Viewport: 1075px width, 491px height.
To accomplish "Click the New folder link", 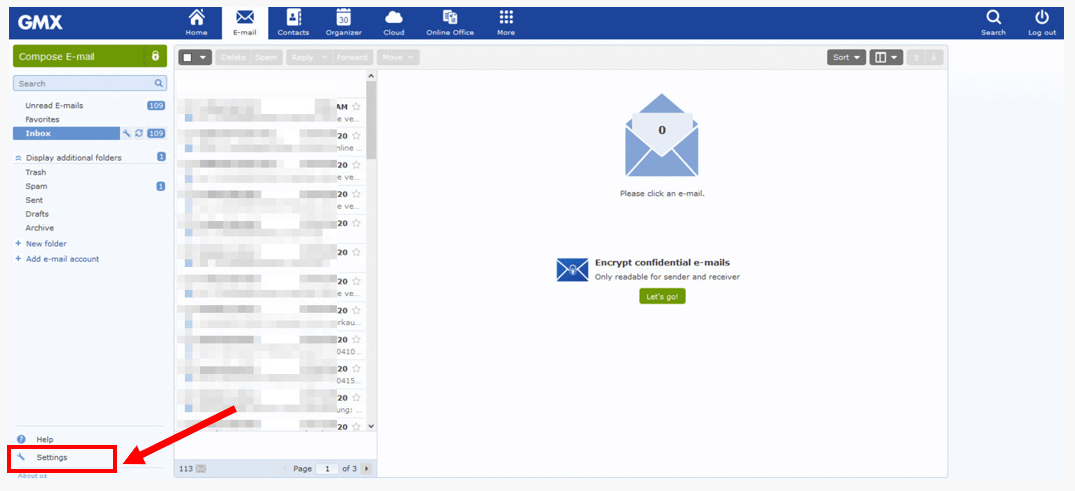I will click(x=46, y=243).
